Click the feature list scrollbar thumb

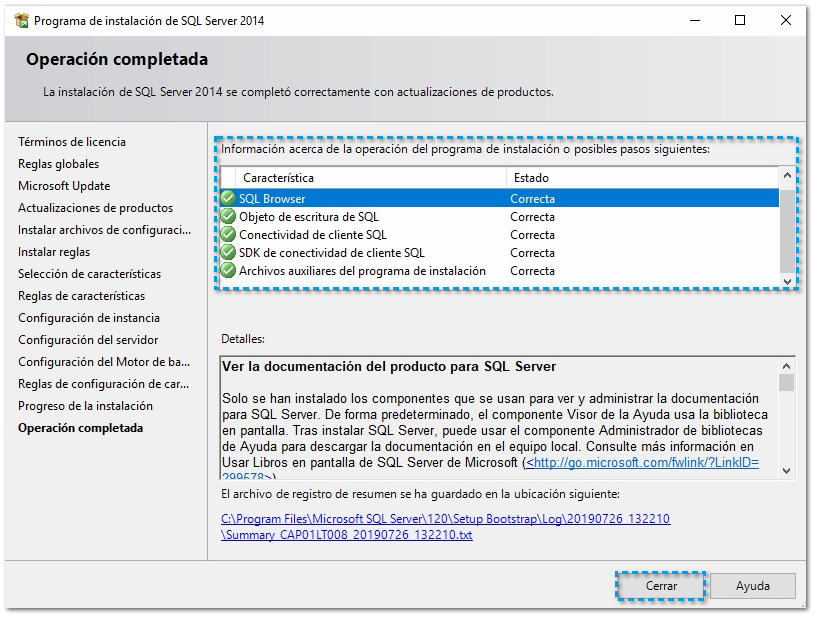coord(787,230)
